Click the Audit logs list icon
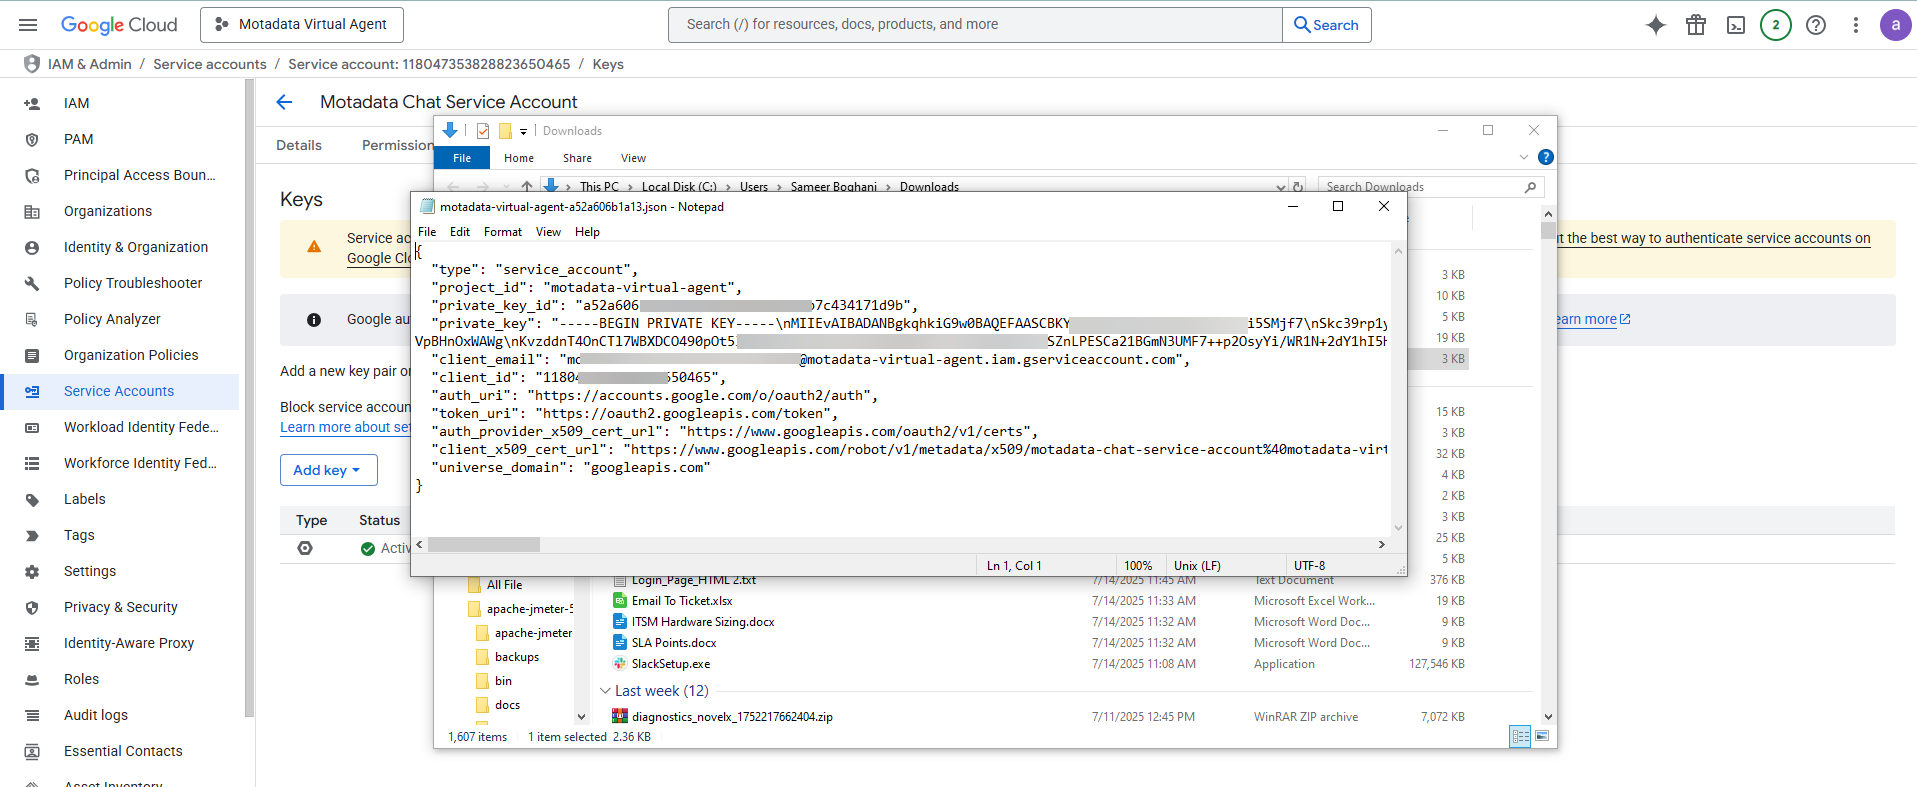 32,715
